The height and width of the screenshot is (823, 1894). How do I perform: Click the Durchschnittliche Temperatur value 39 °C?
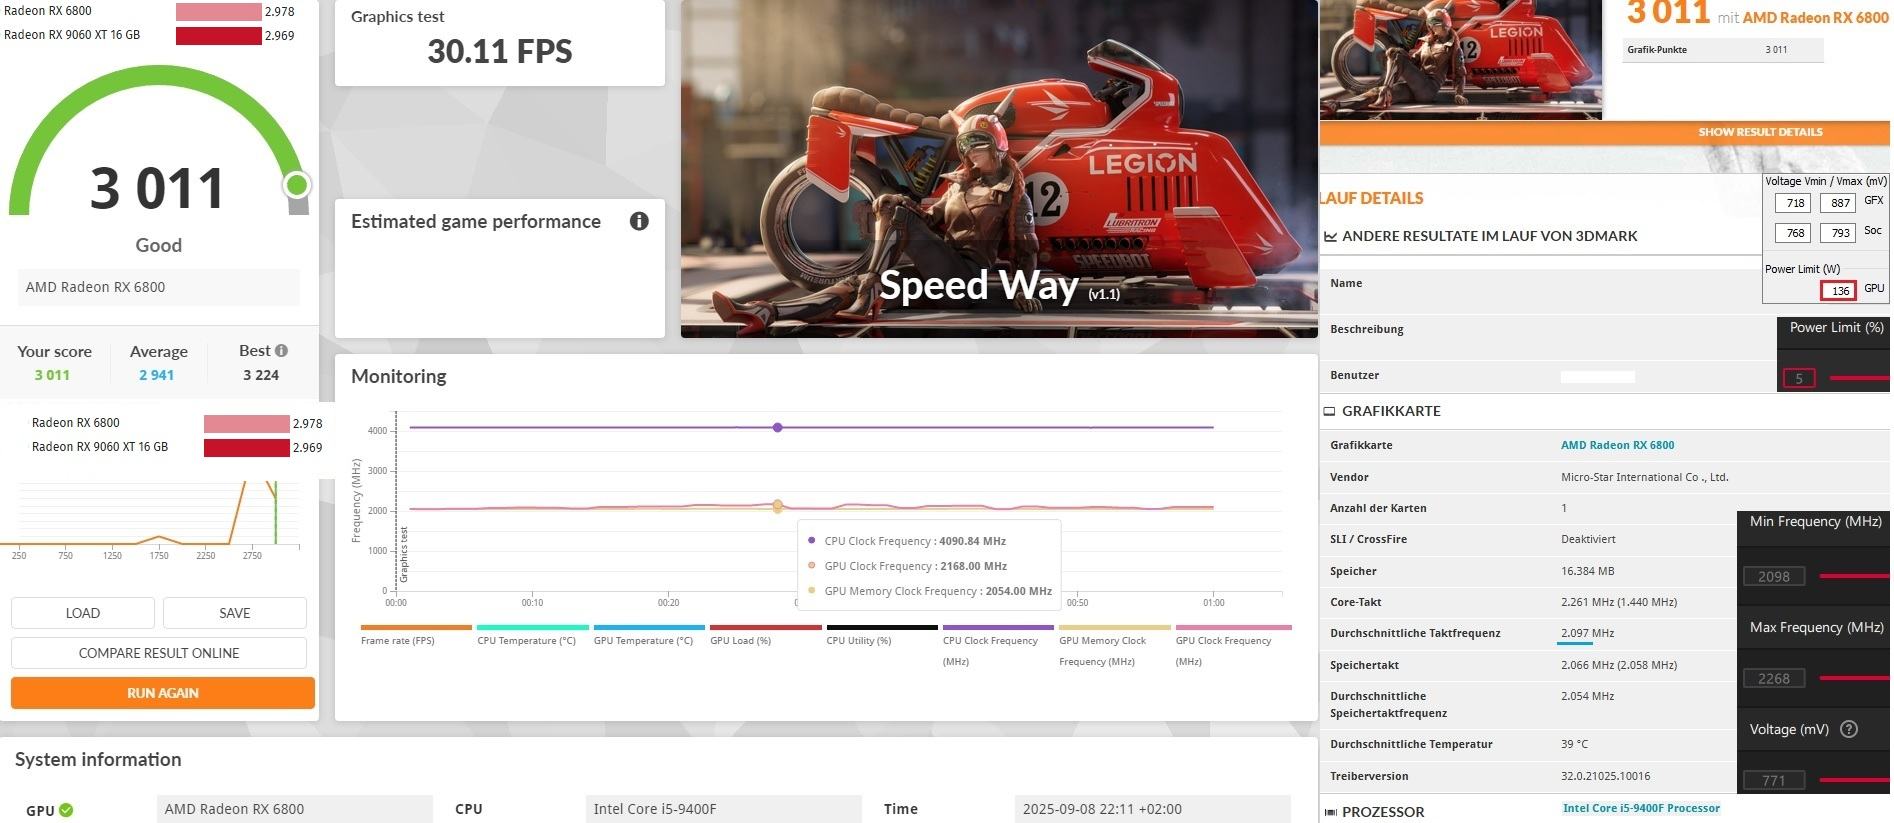[x=1574, y=744]
